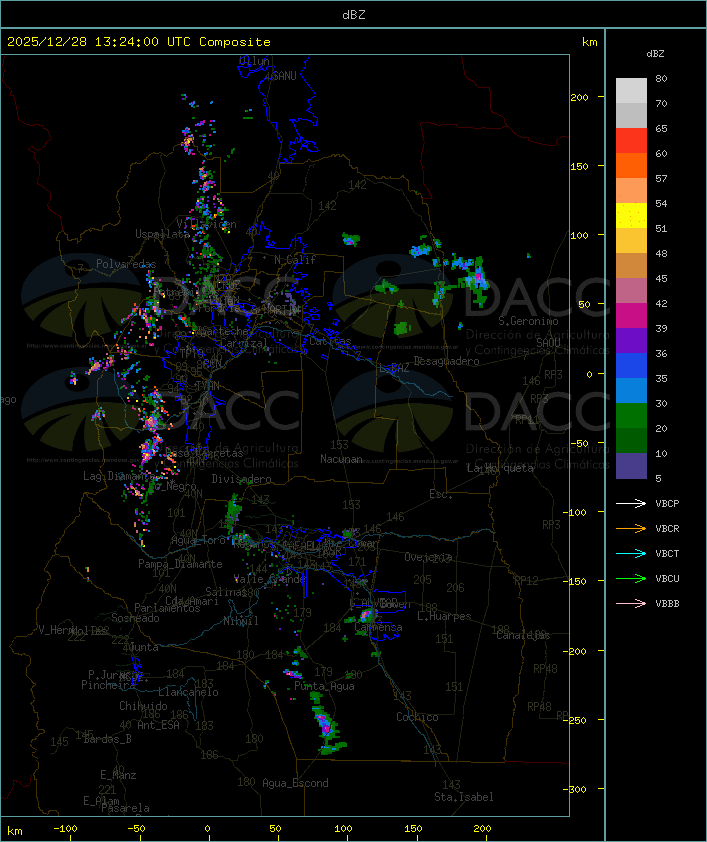Select the tan 45-48 dBZ swatch

[631, 266]
